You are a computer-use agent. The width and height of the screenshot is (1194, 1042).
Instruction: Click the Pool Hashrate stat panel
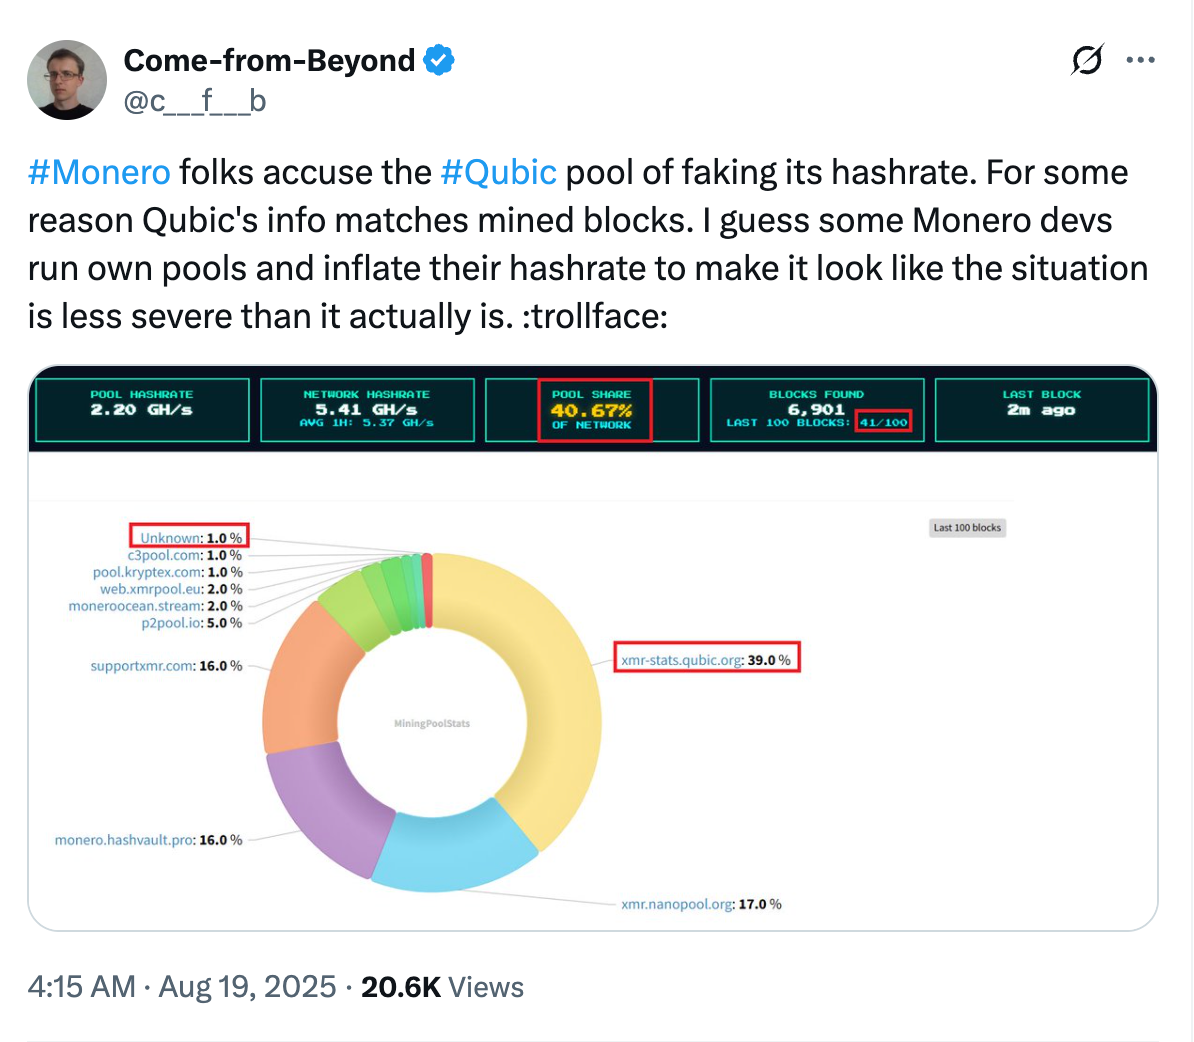click(141, 409)
